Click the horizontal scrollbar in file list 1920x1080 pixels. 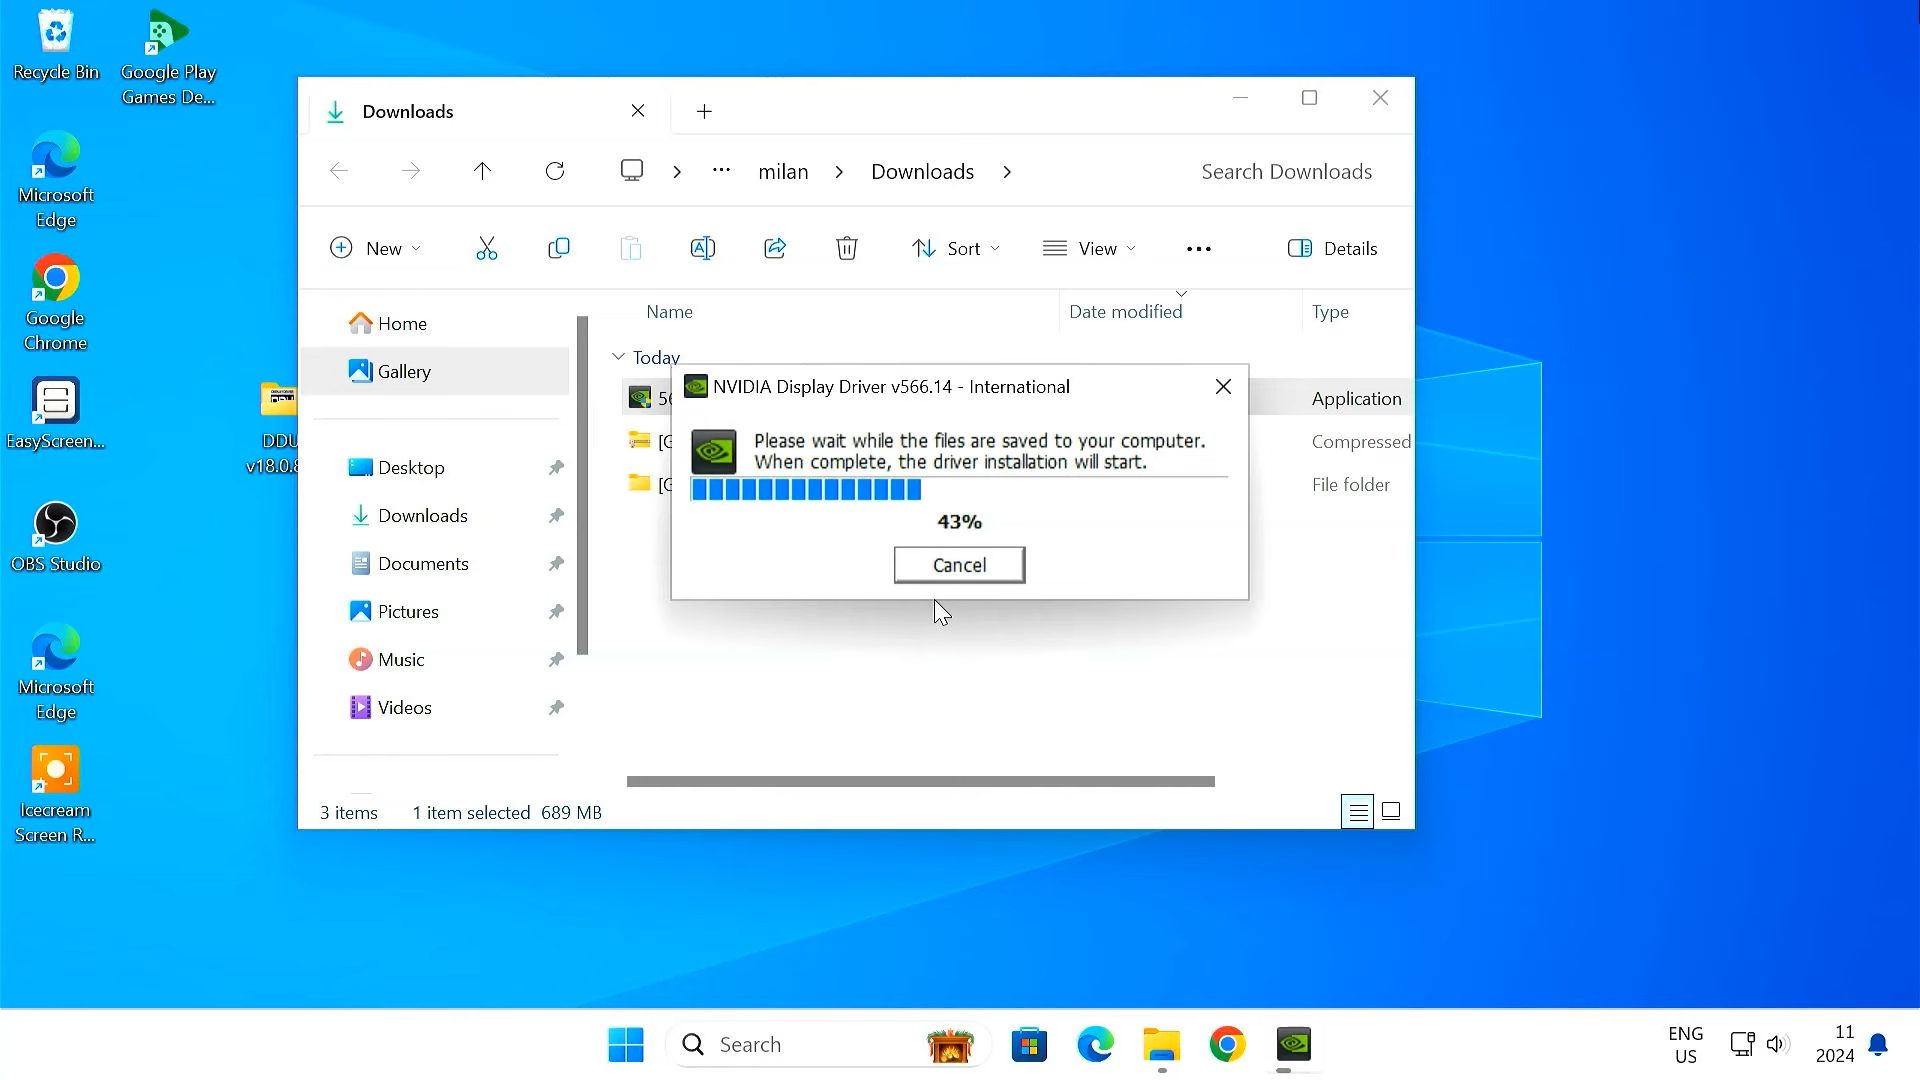click(x=920, y=781)
